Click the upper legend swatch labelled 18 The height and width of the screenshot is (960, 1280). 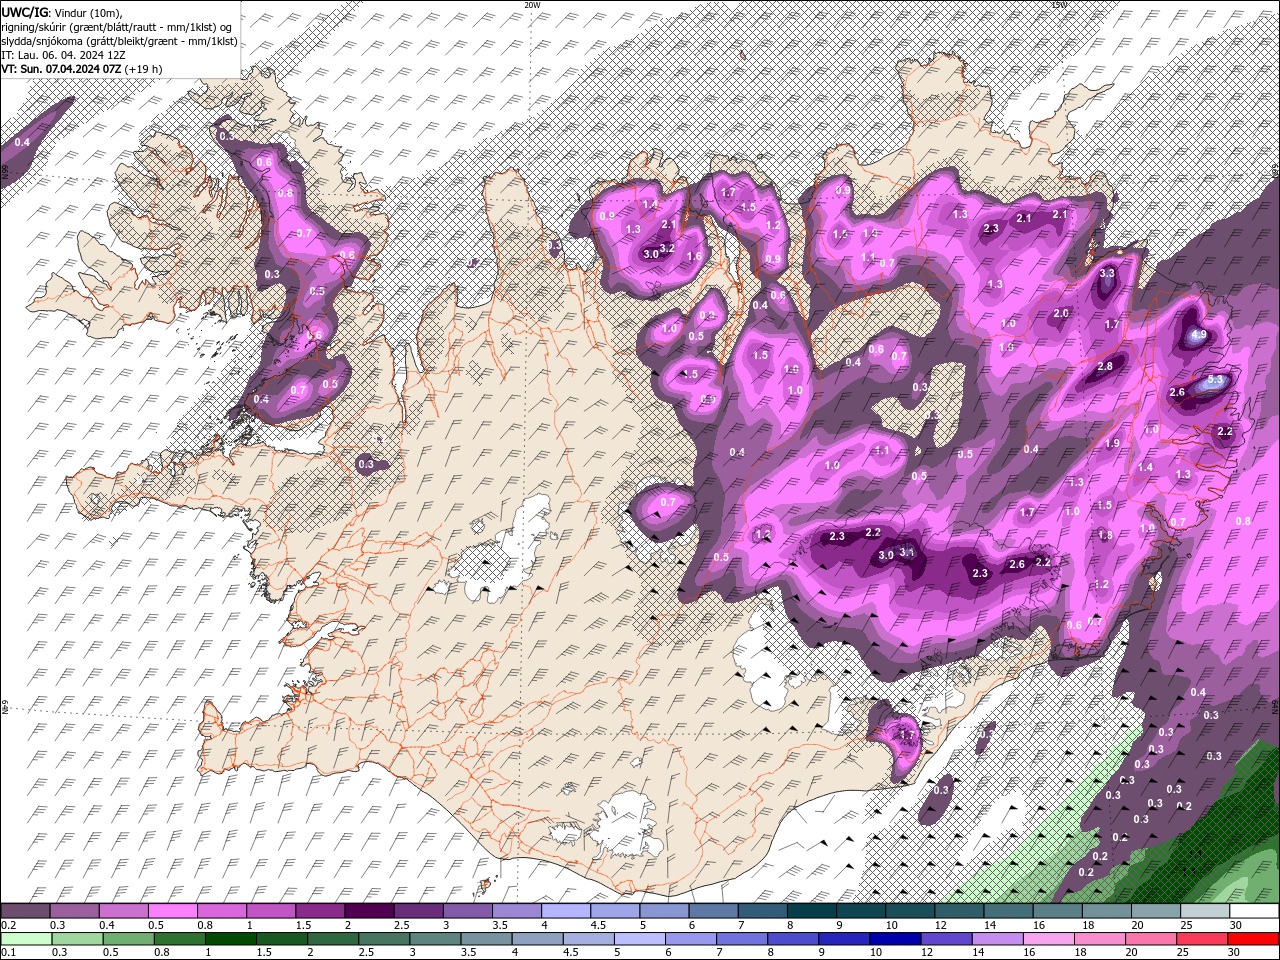tap(1106, 911)
